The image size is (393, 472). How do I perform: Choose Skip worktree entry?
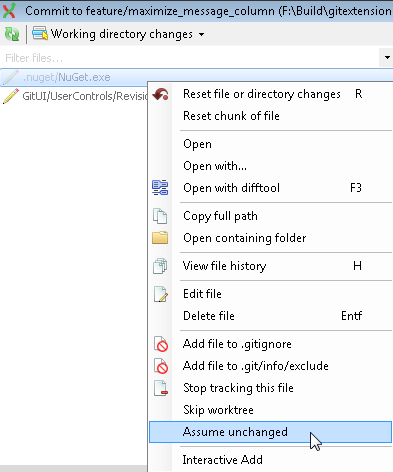(x=271, y=410)
